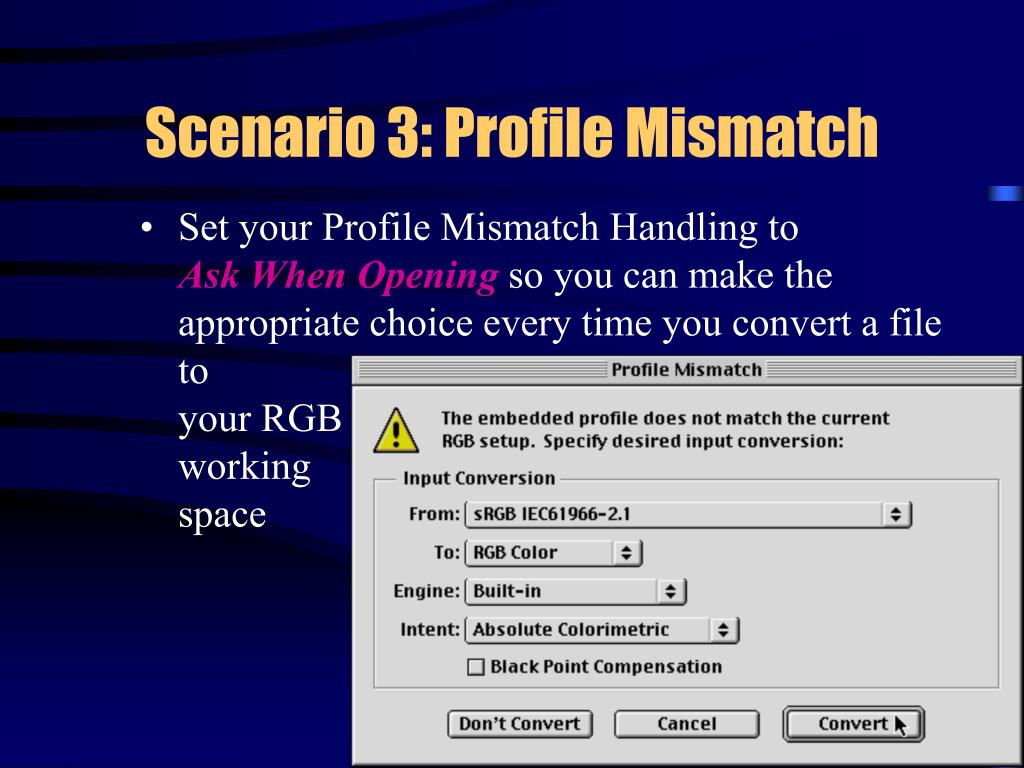
Task: Click the Cancel button
Action: click(x=687, y=724)
